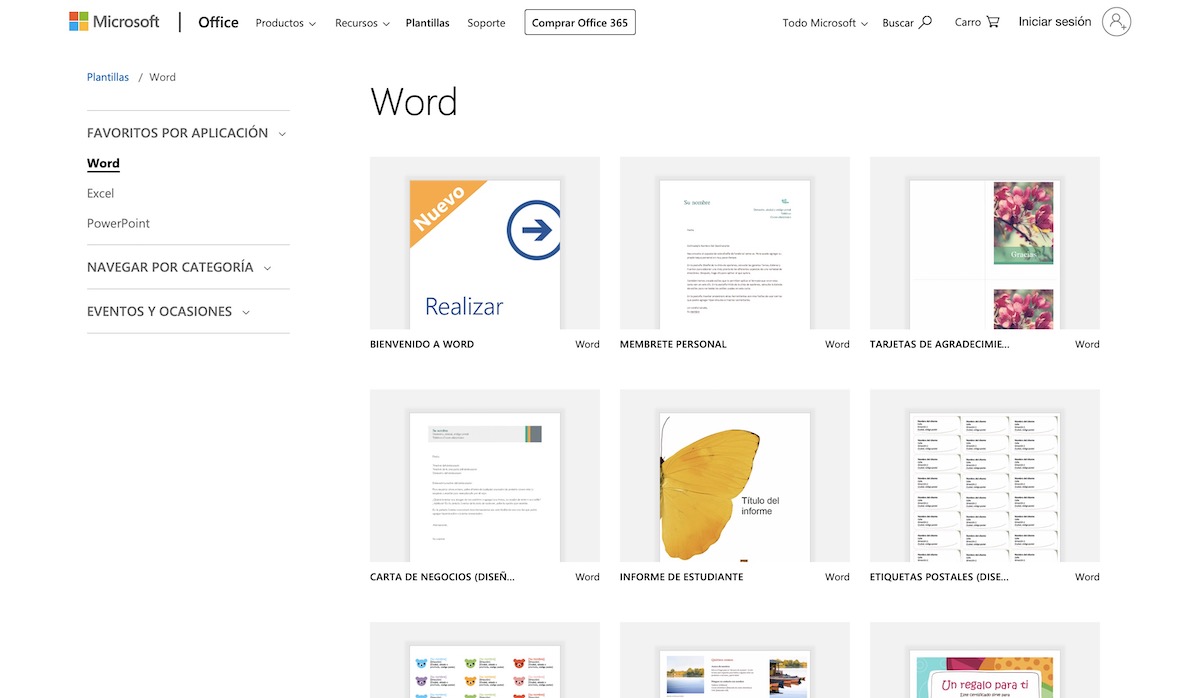The width and height of the screenshot is (1200, 698).
Task: Select Excel in the sidebar
Action: pyautogui.click(x=100, y=193)
